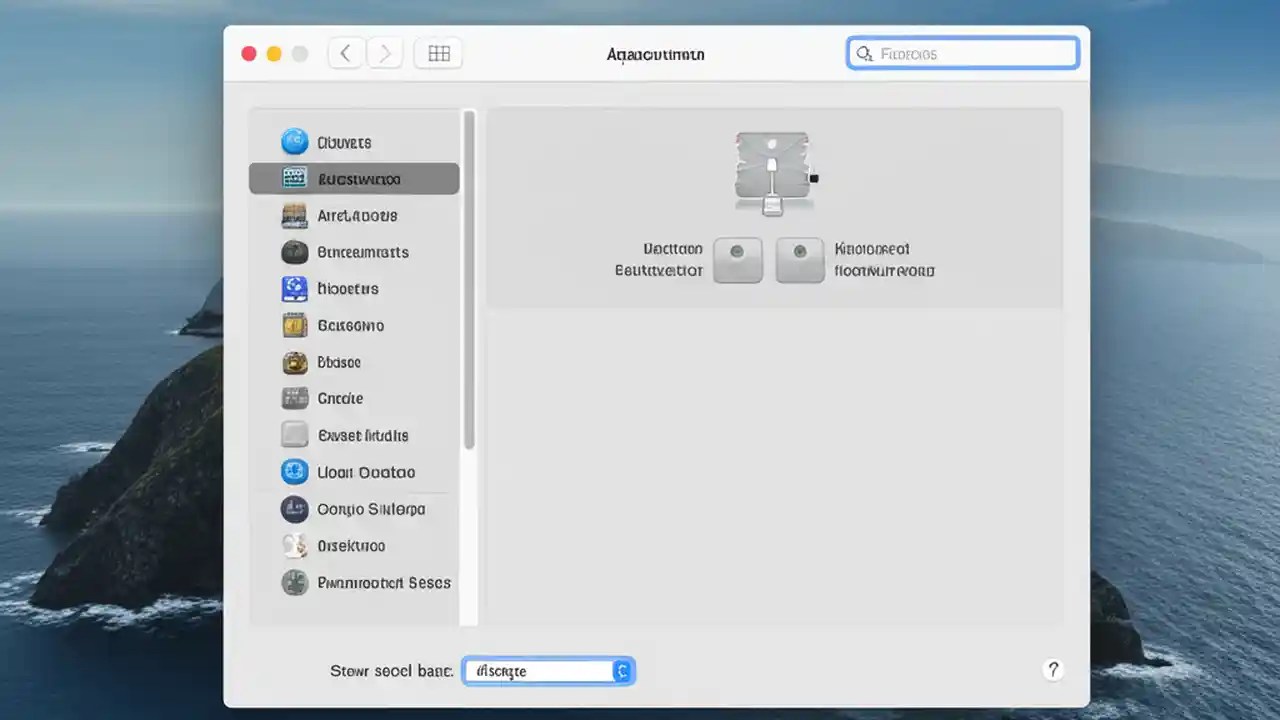Open the 'Miscate' dropdown at the bottom
The height and width of the screenshot is (720, 1280).
pos(548,671)
